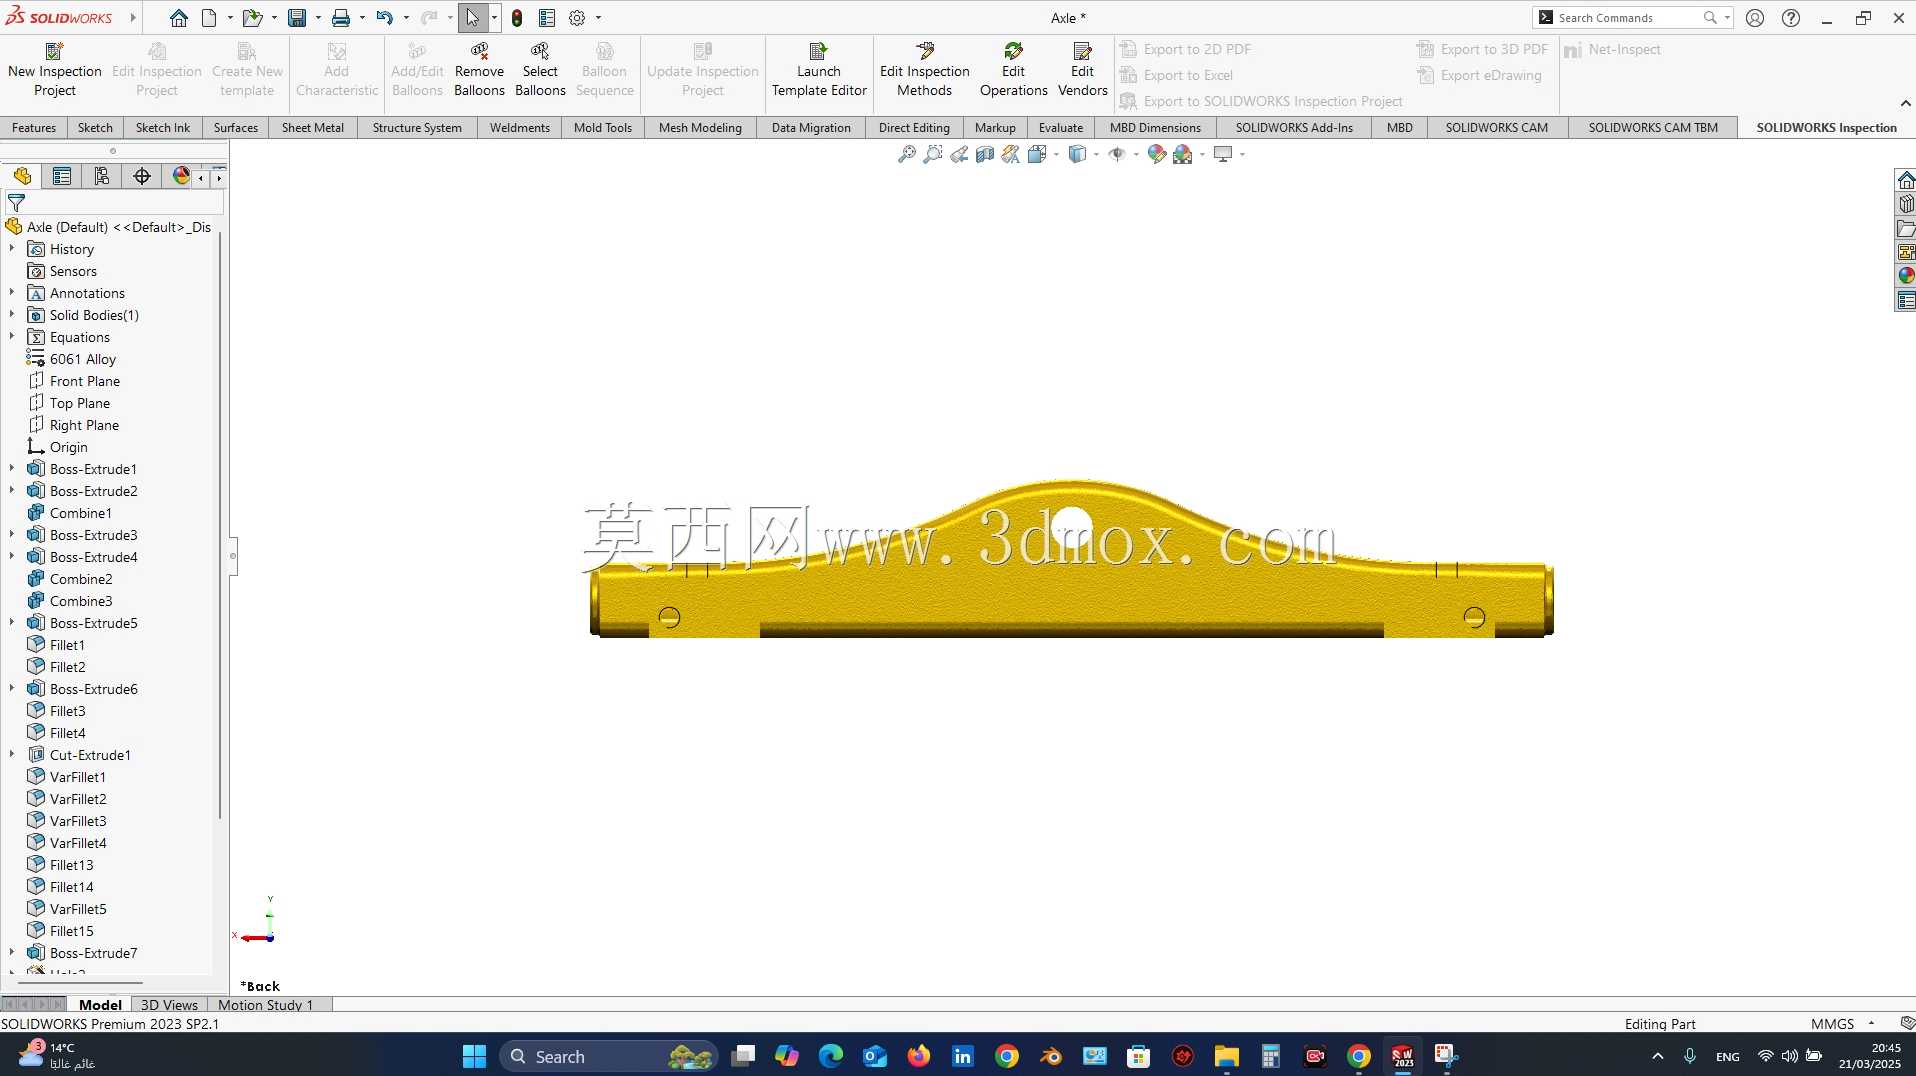
Task: Expand the History node in the tree
Action: (12, 248)
